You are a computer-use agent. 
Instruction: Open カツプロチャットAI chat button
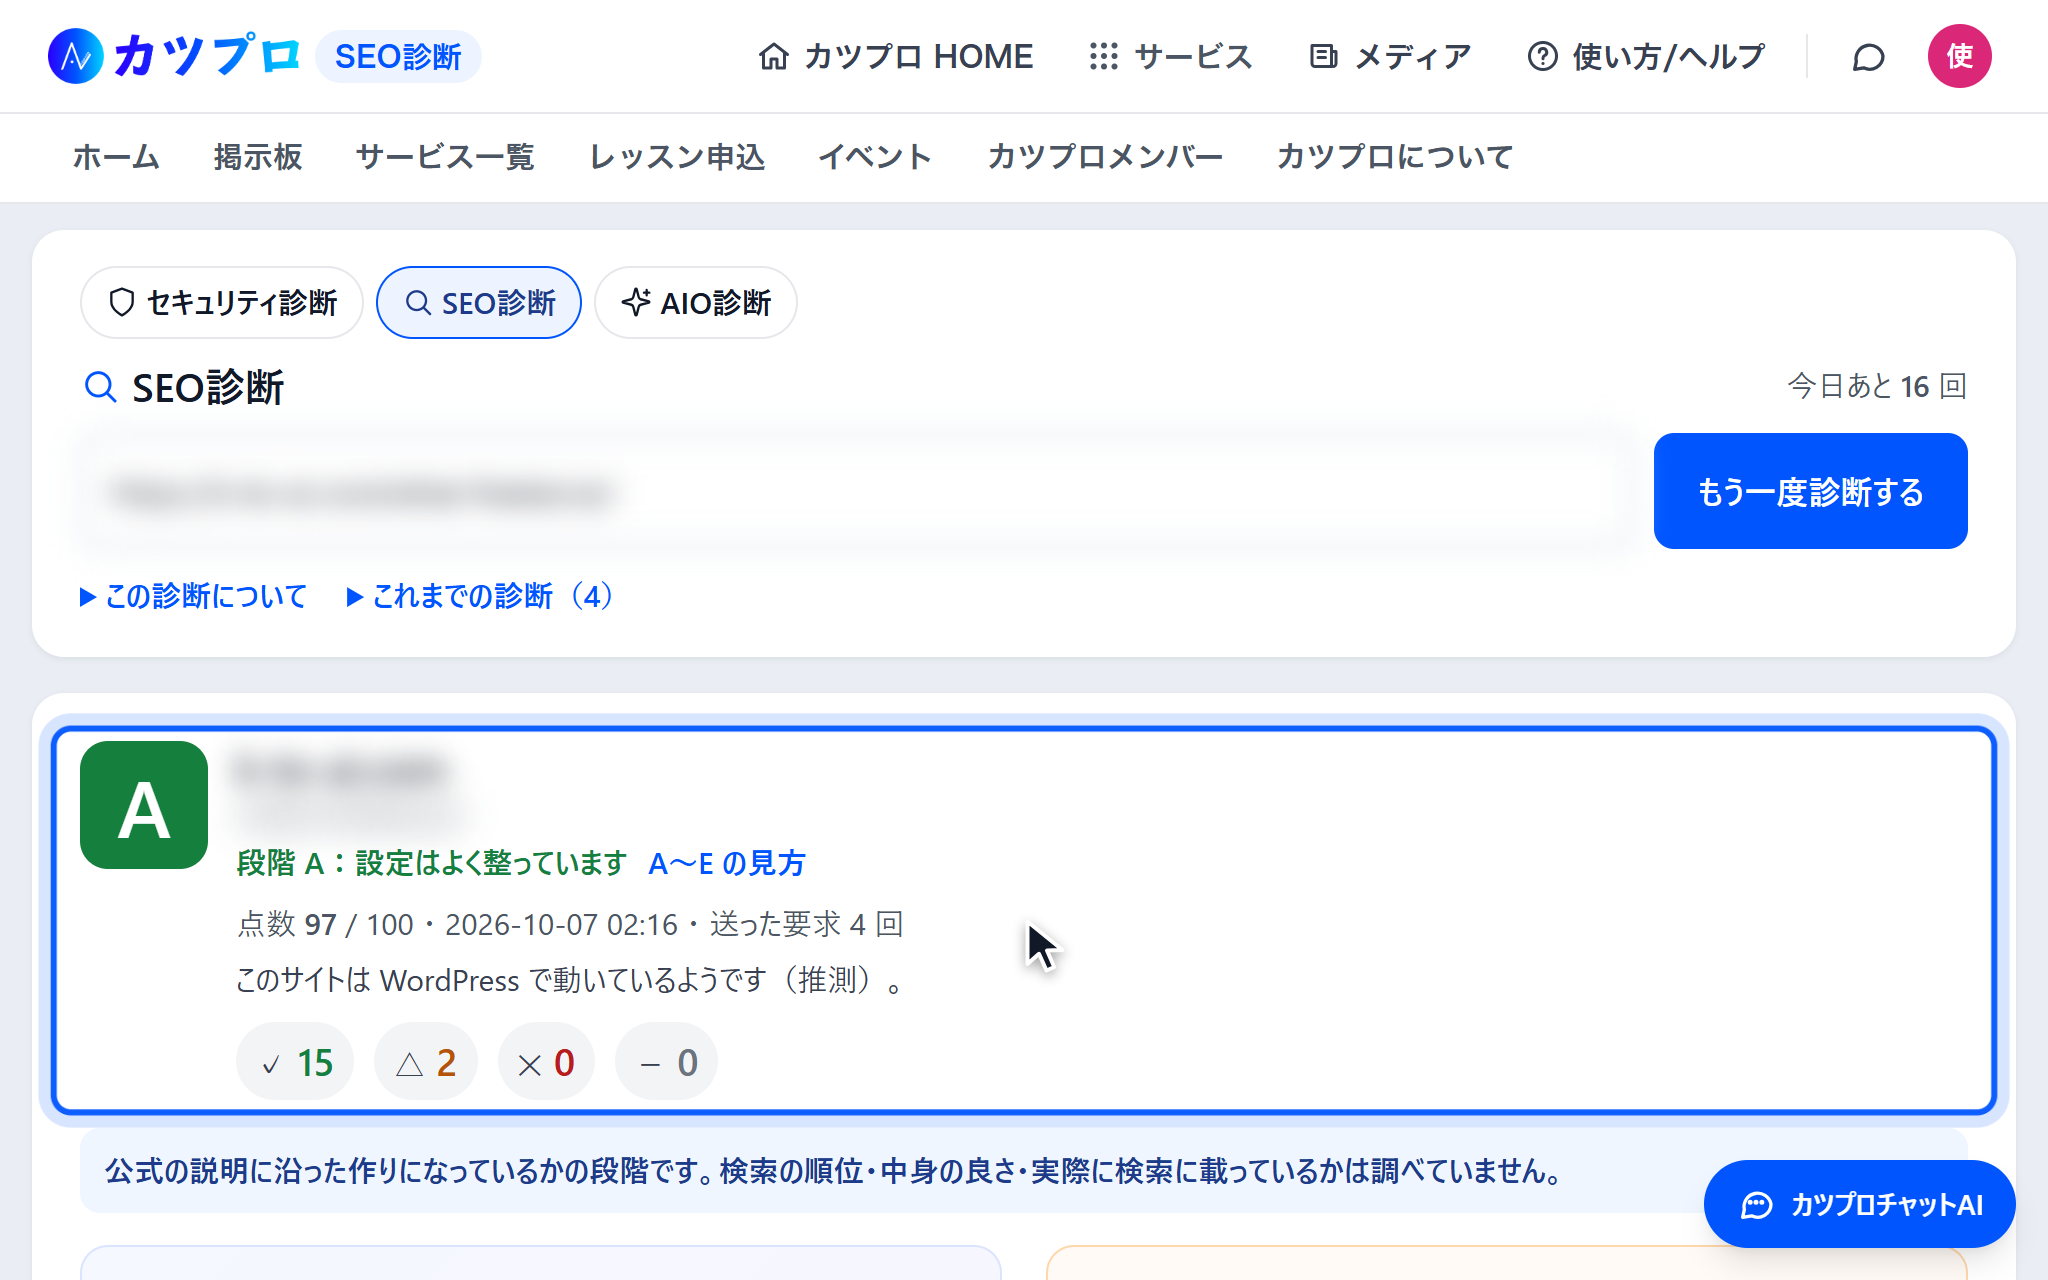coord(1860,1204)
